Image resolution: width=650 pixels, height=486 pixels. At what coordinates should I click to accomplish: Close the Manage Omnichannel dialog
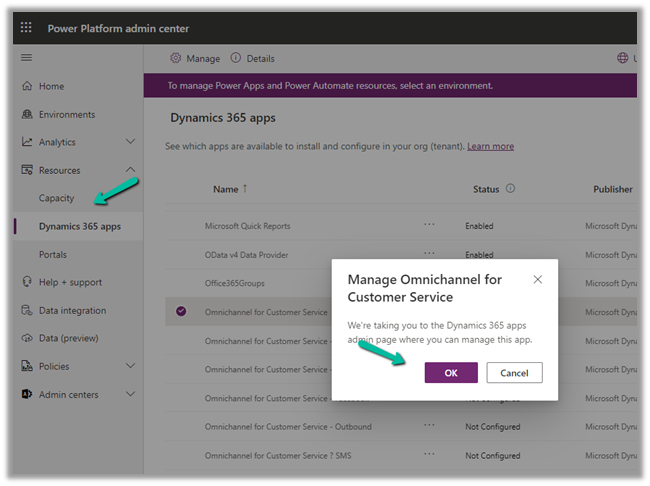(538, 280)
